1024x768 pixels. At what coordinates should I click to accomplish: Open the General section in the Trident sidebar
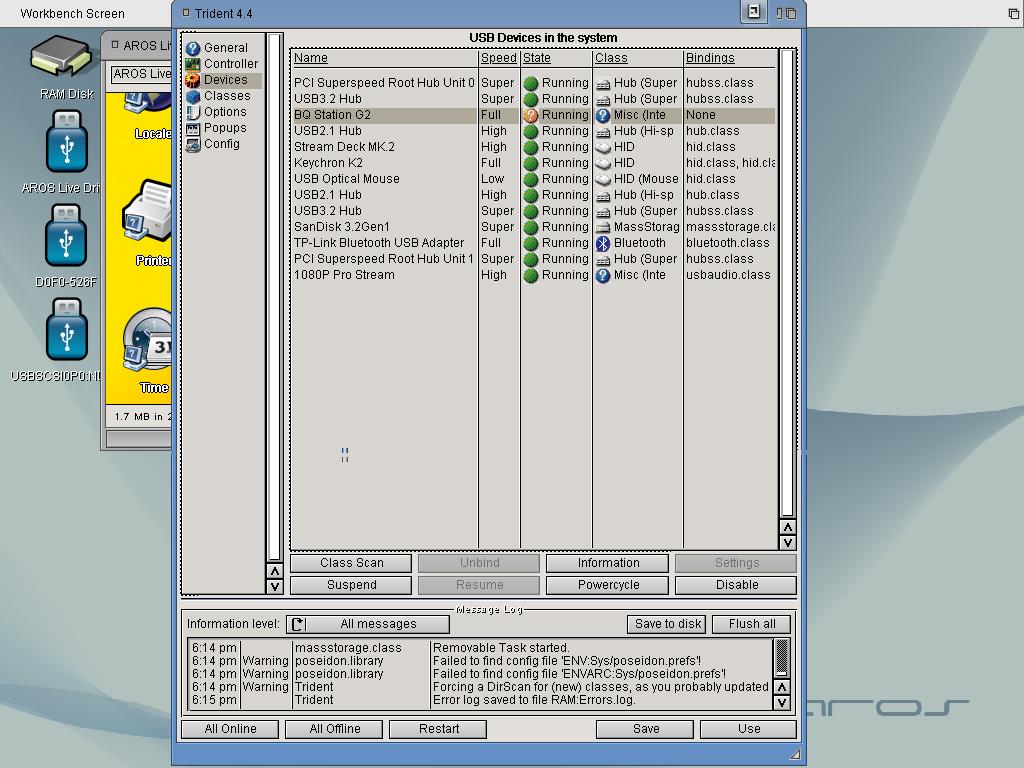[x=225, y=48]
